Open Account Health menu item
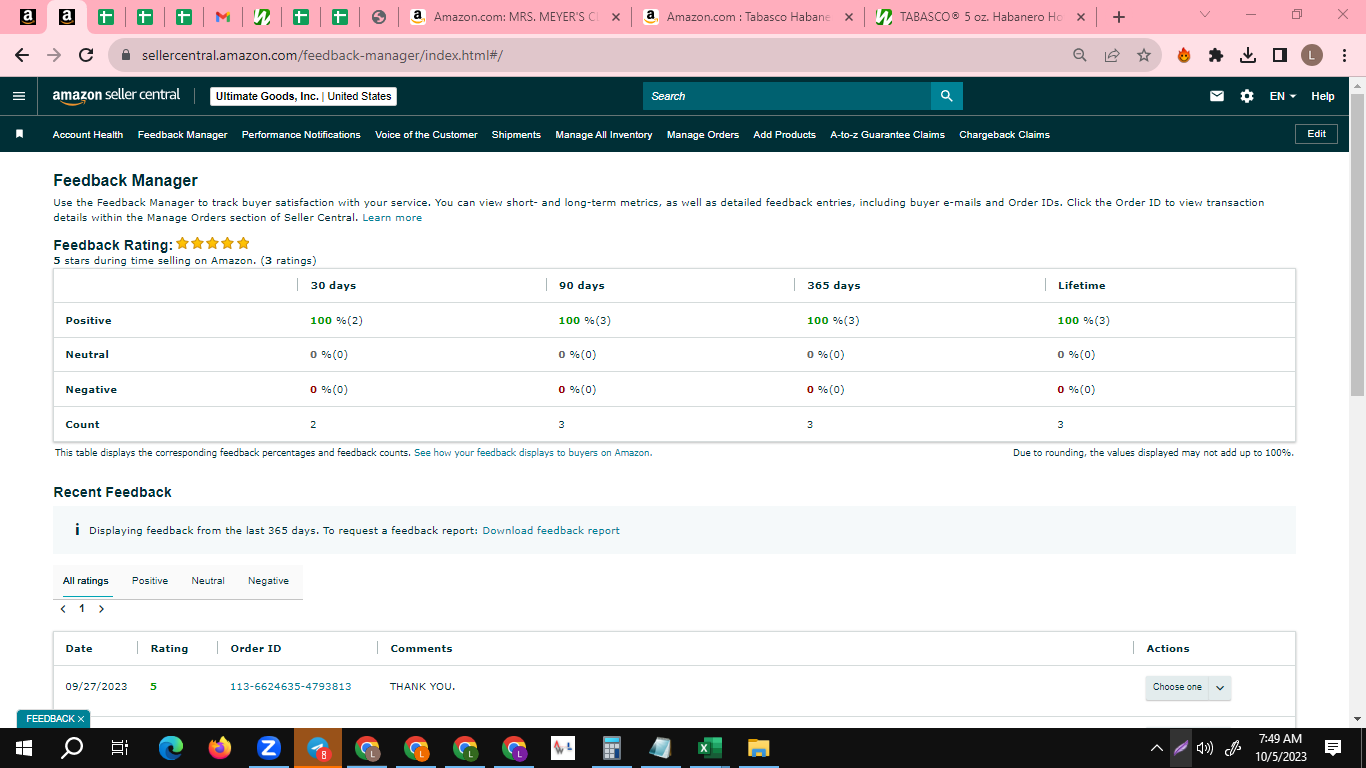The width and height of the screenshot is (1366, 768). (88, 134)
